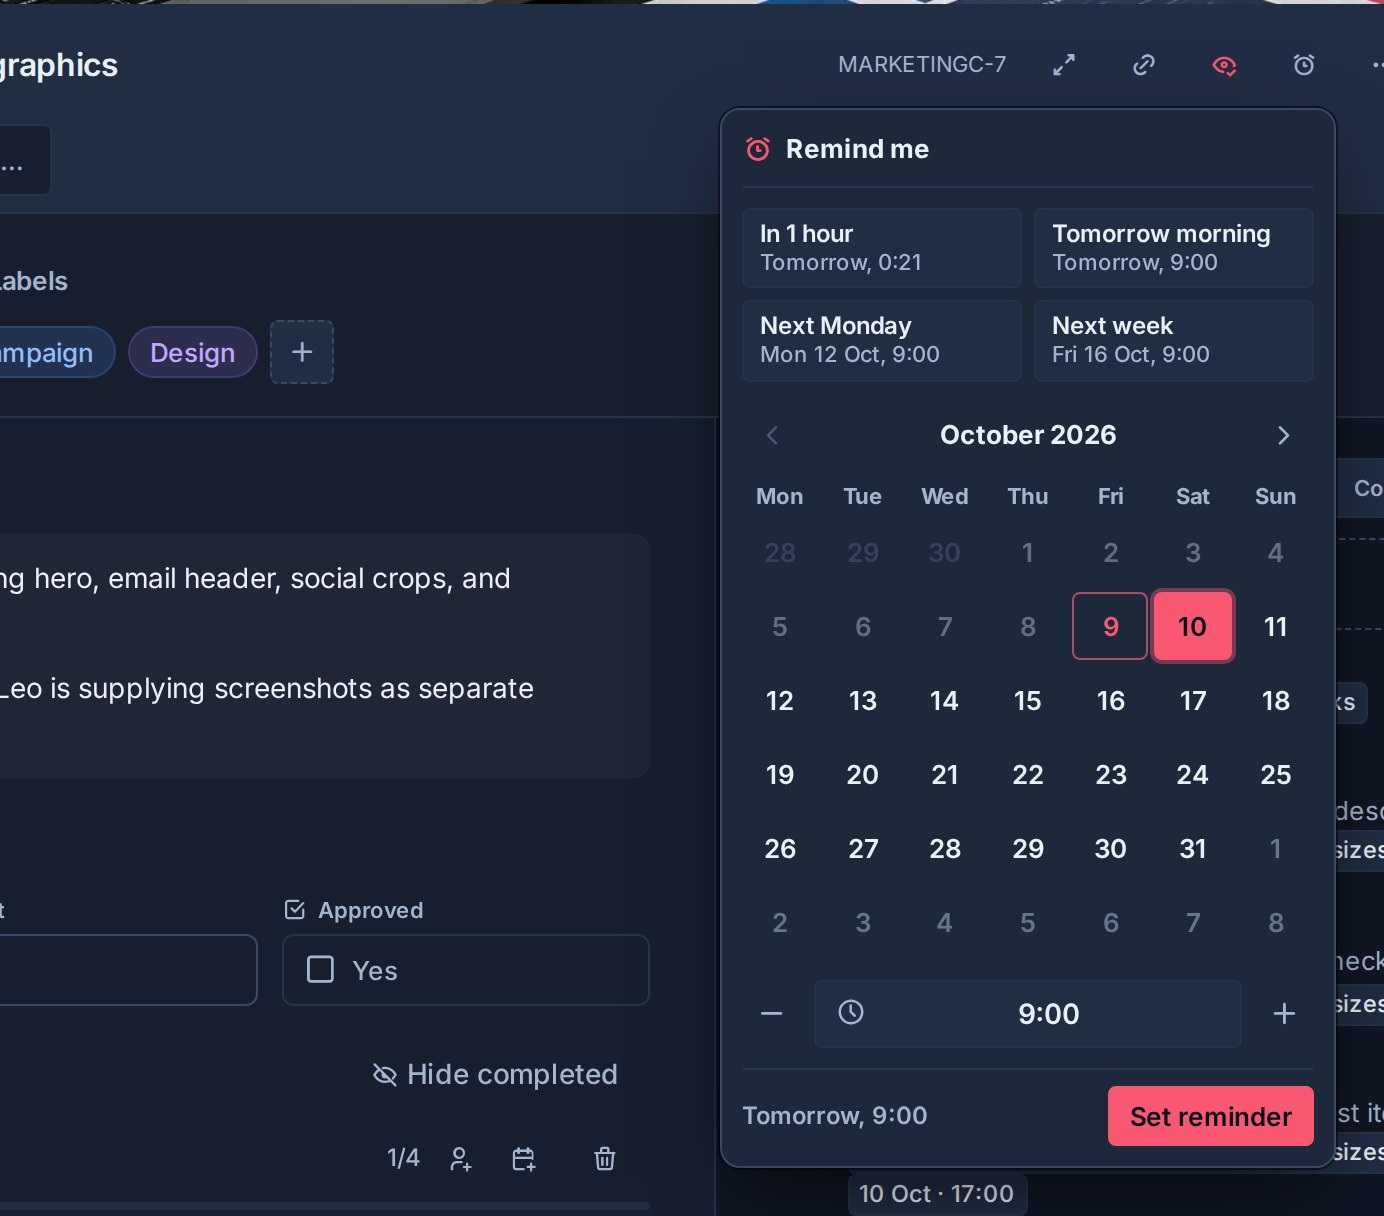Open the reminder alarm clock icon
The height and width of the screenshot is (1216, 1384).
pos(1304,65)
